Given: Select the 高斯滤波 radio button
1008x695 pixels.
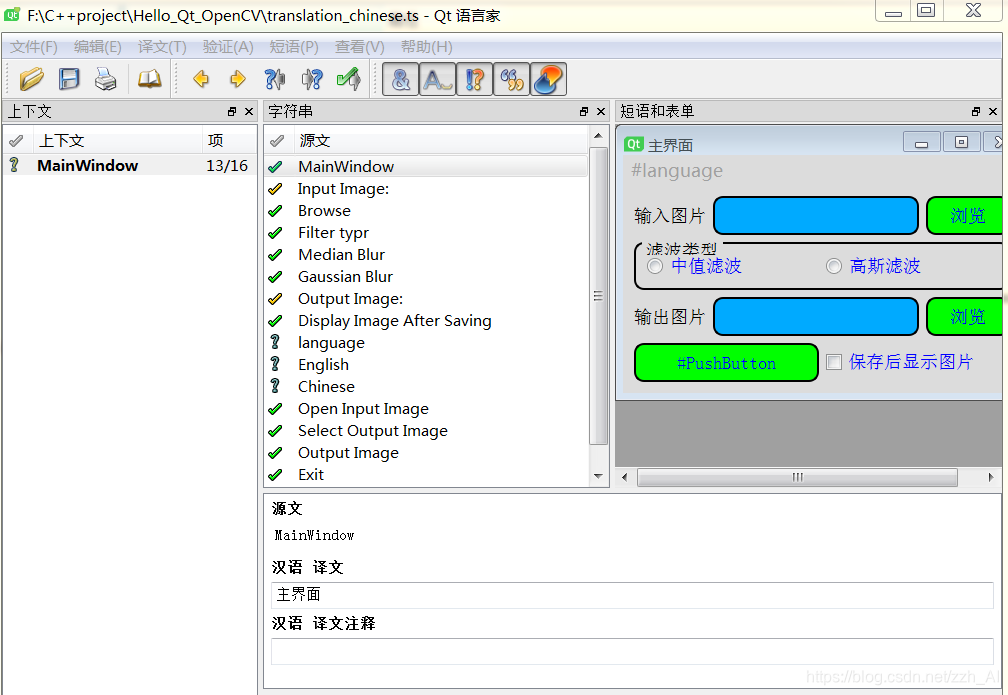Looking at the screenshot, I should (x=834, y=266).
